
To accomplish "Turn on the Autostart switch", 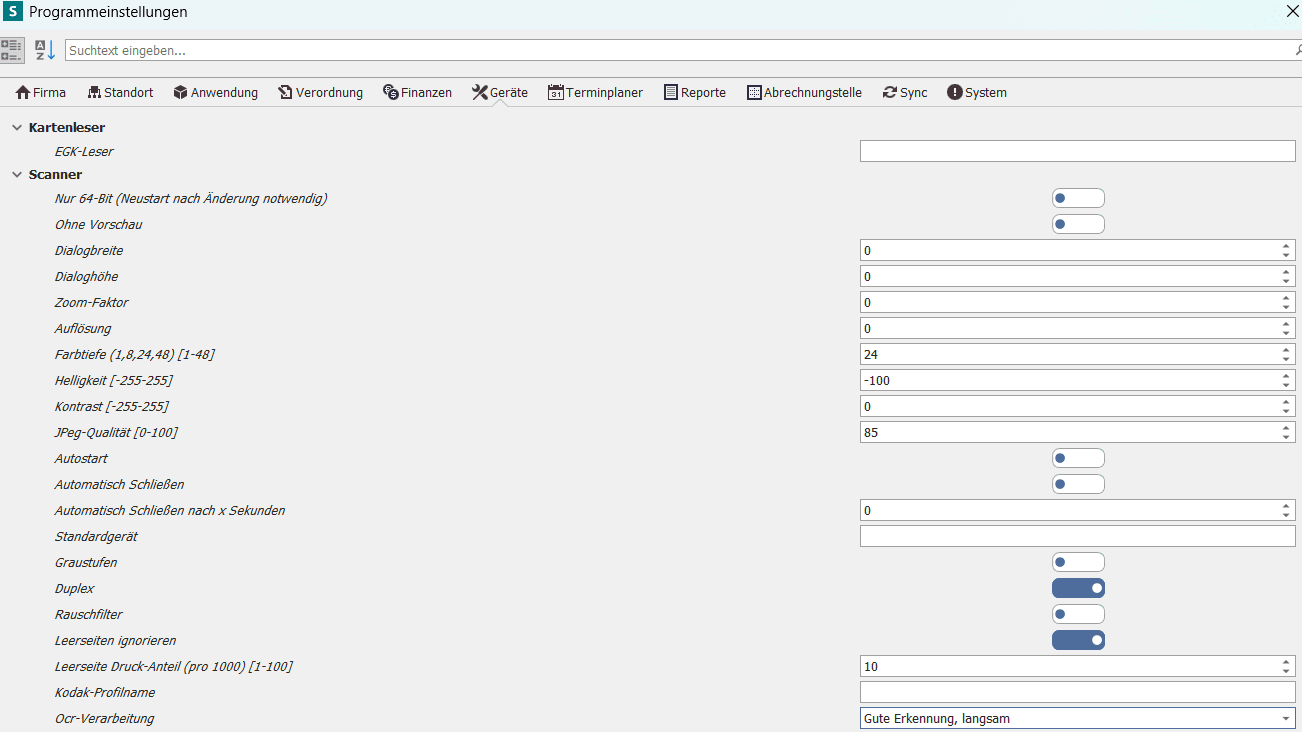I will pos(1078,458).
